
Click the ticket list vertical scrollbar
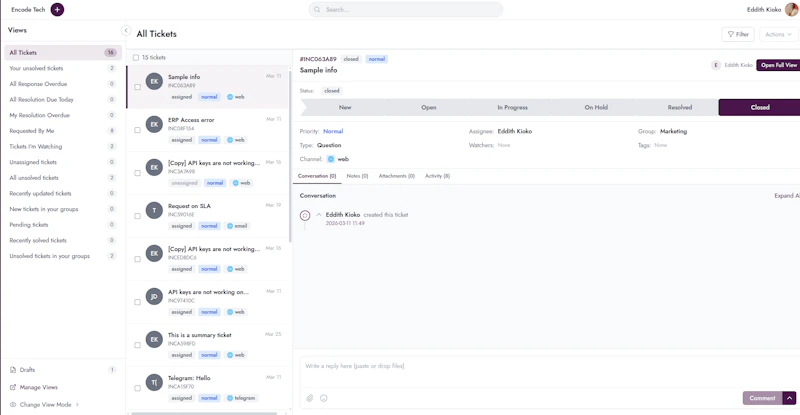tap(290, 156)
